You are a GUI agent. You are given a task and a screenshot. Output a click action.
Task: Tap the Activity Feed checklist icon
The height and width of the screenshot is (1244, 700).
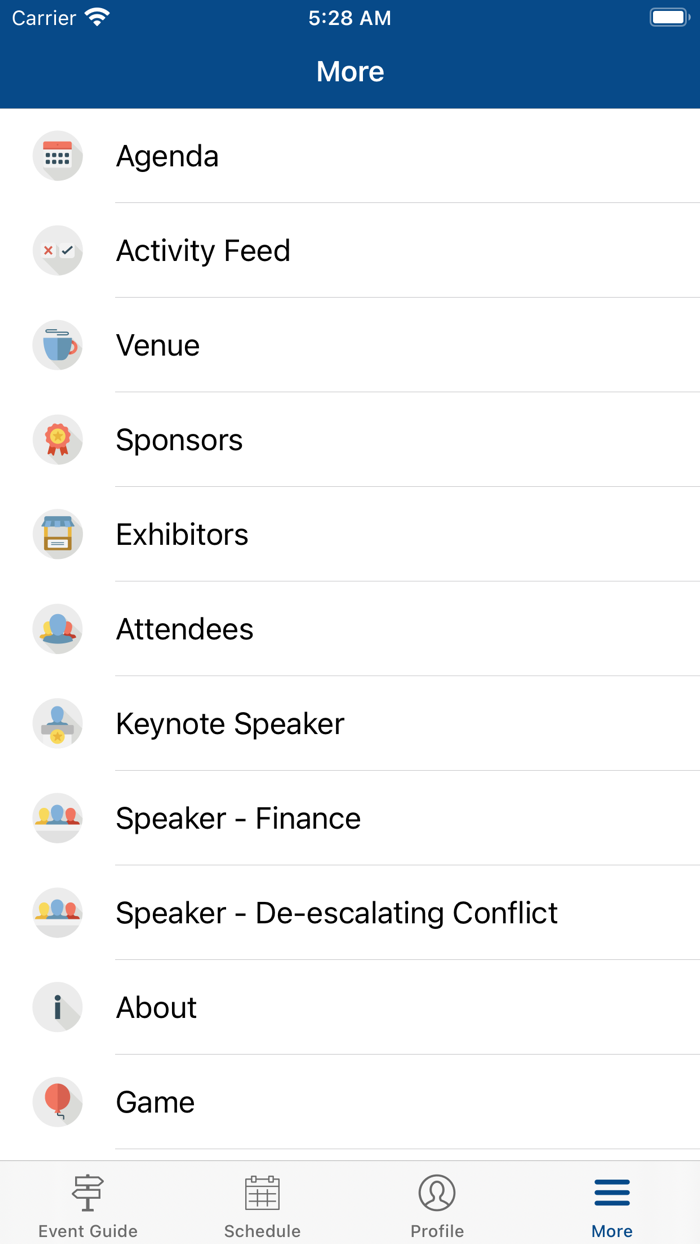[x=57, y=251]
